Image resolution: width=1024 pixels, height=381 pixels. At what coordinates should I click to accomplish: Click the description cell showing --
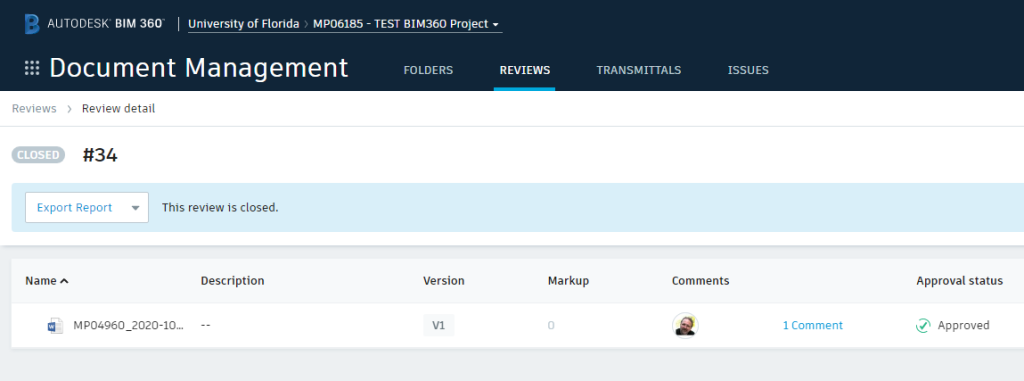[x=206, y=325]
